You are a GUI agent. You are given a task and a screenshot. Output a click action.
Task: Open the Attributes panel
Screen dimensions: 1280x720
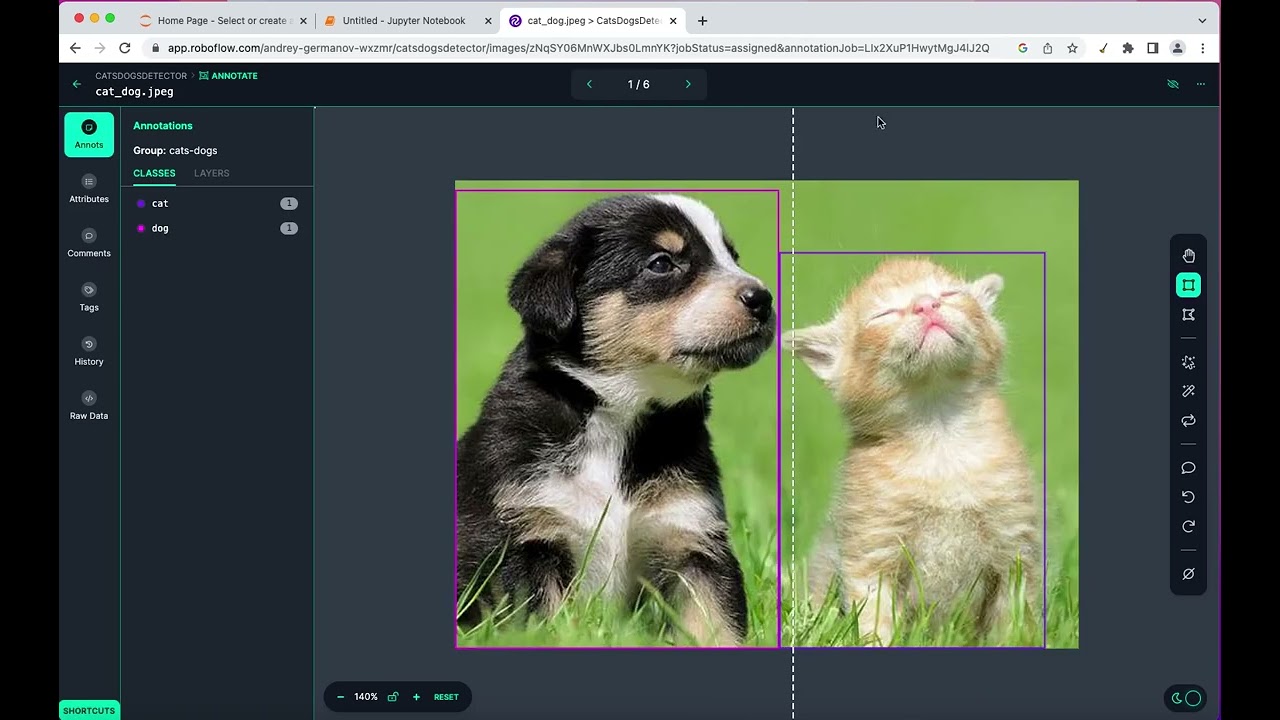[x=88, y=190]
